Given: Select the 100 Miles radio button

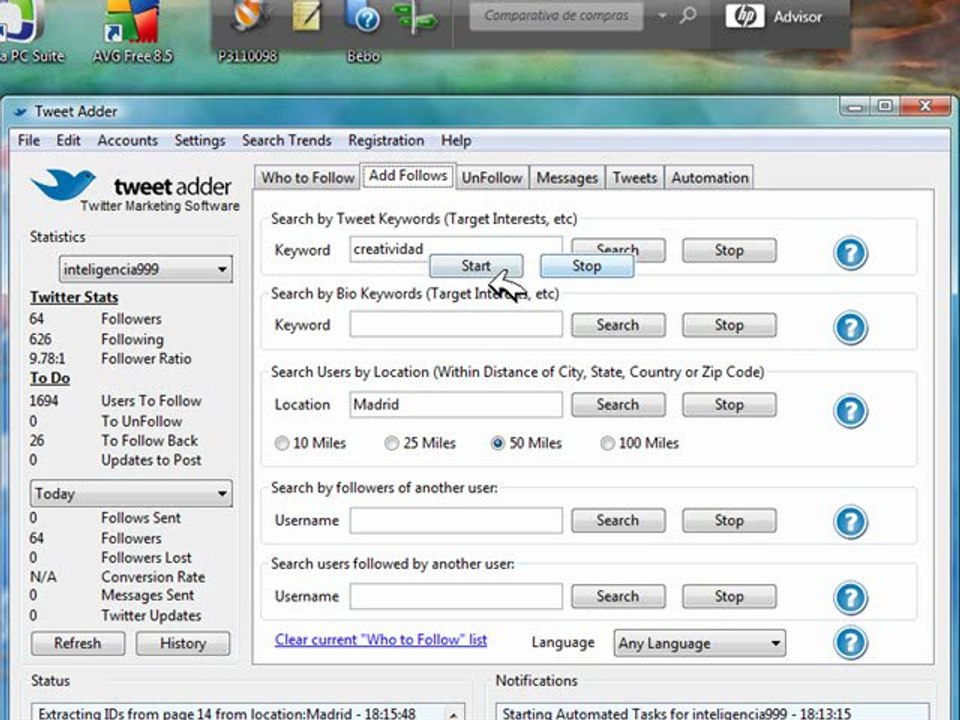Looking at the screenshot, I should click(x=607, y=443).
